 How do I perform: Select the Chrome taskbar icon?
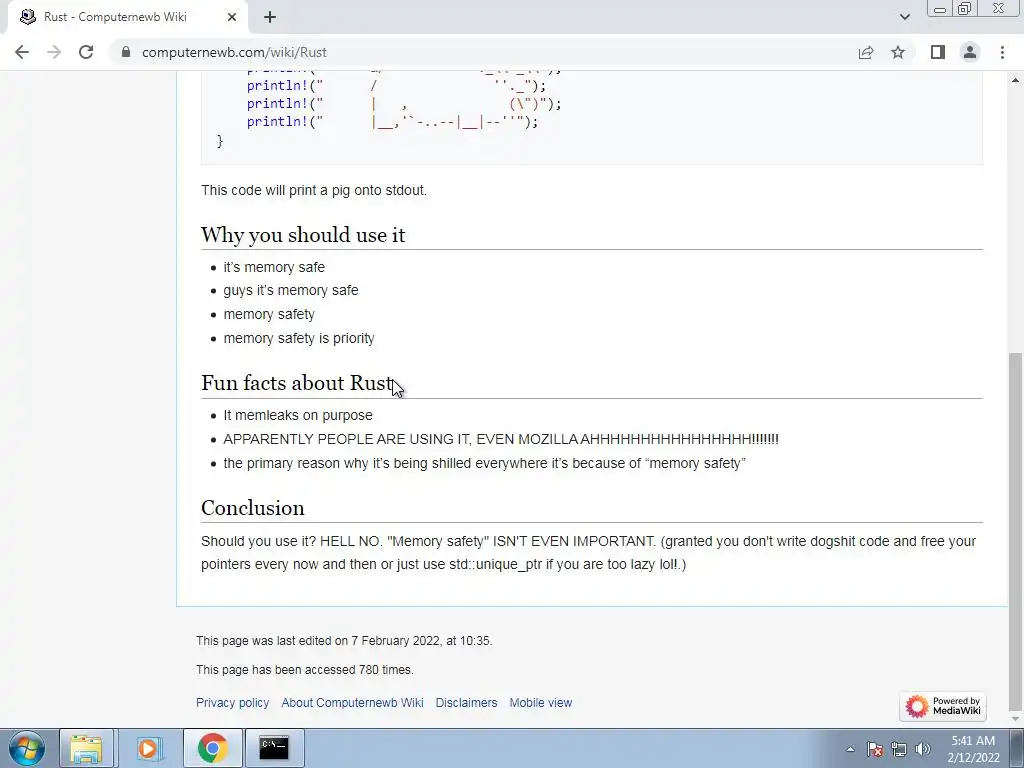point(212,748)
